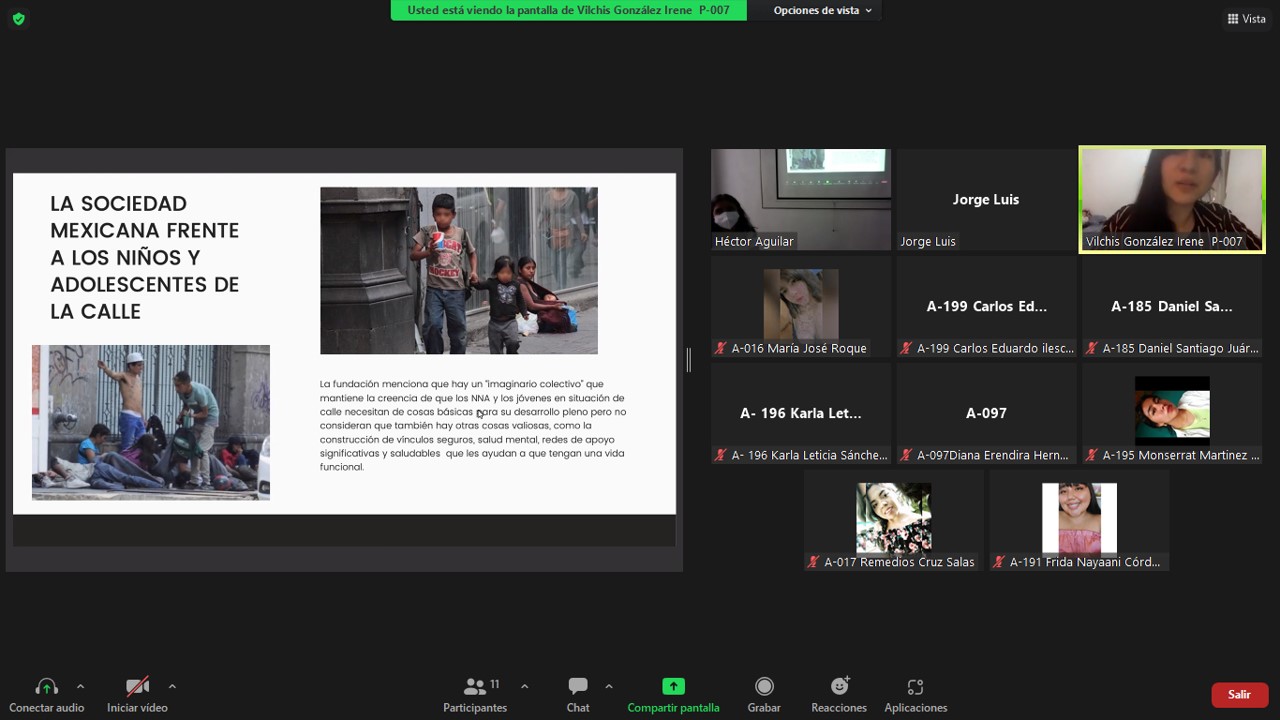Click the red Salir button
This screenshot has width=1280, height=720.
(x=1239, y=694)
